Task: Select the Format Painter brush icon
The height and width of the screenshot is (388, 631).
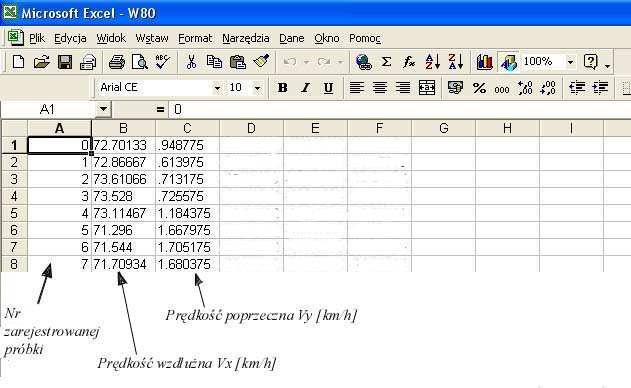Action: click(261, 62)
